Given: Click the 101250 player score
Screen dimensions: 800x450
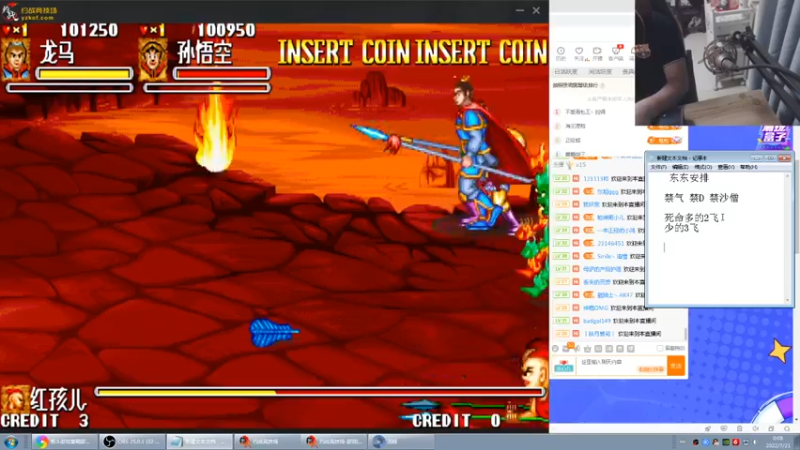Looking at the screenshot, I should [89, 30].
